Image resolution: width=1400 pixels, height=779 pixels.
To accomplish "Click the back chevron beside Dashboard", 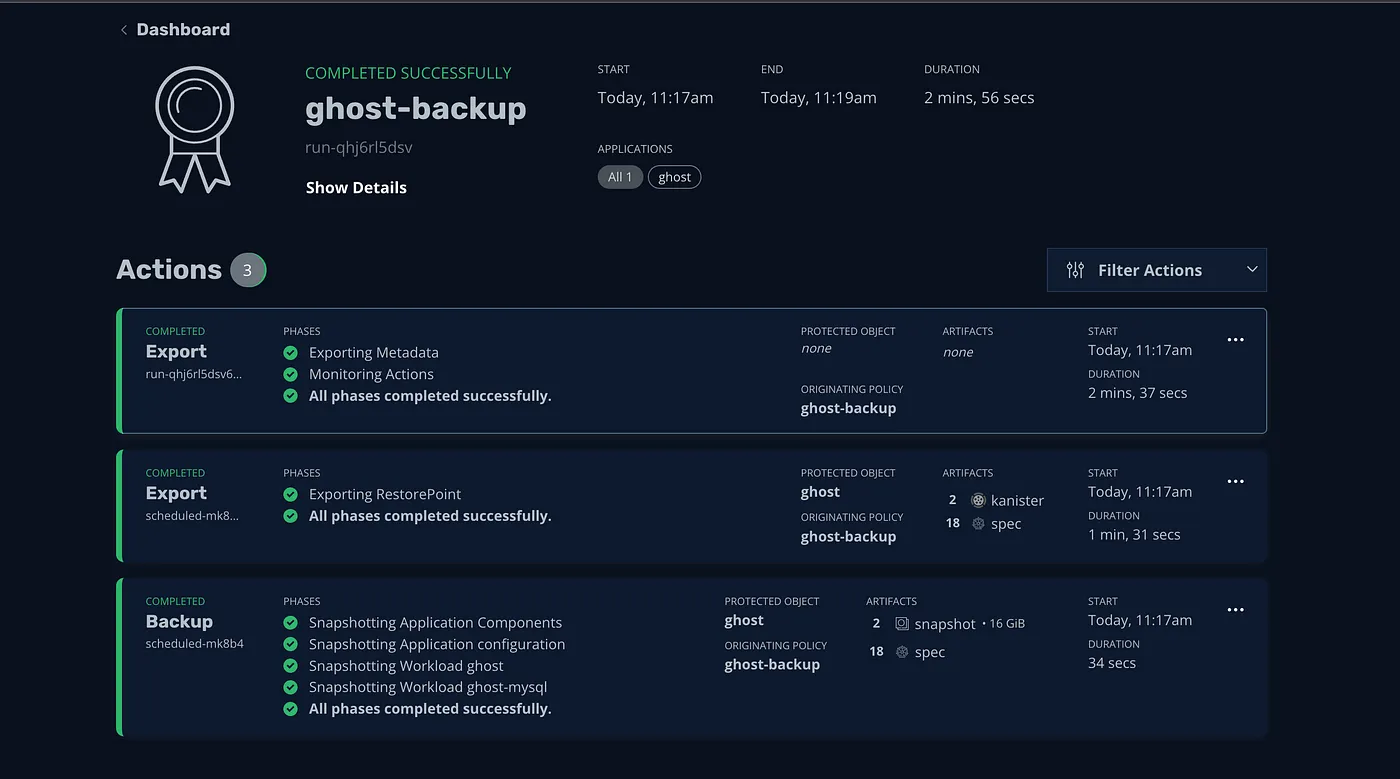I will tap(124, 30).
